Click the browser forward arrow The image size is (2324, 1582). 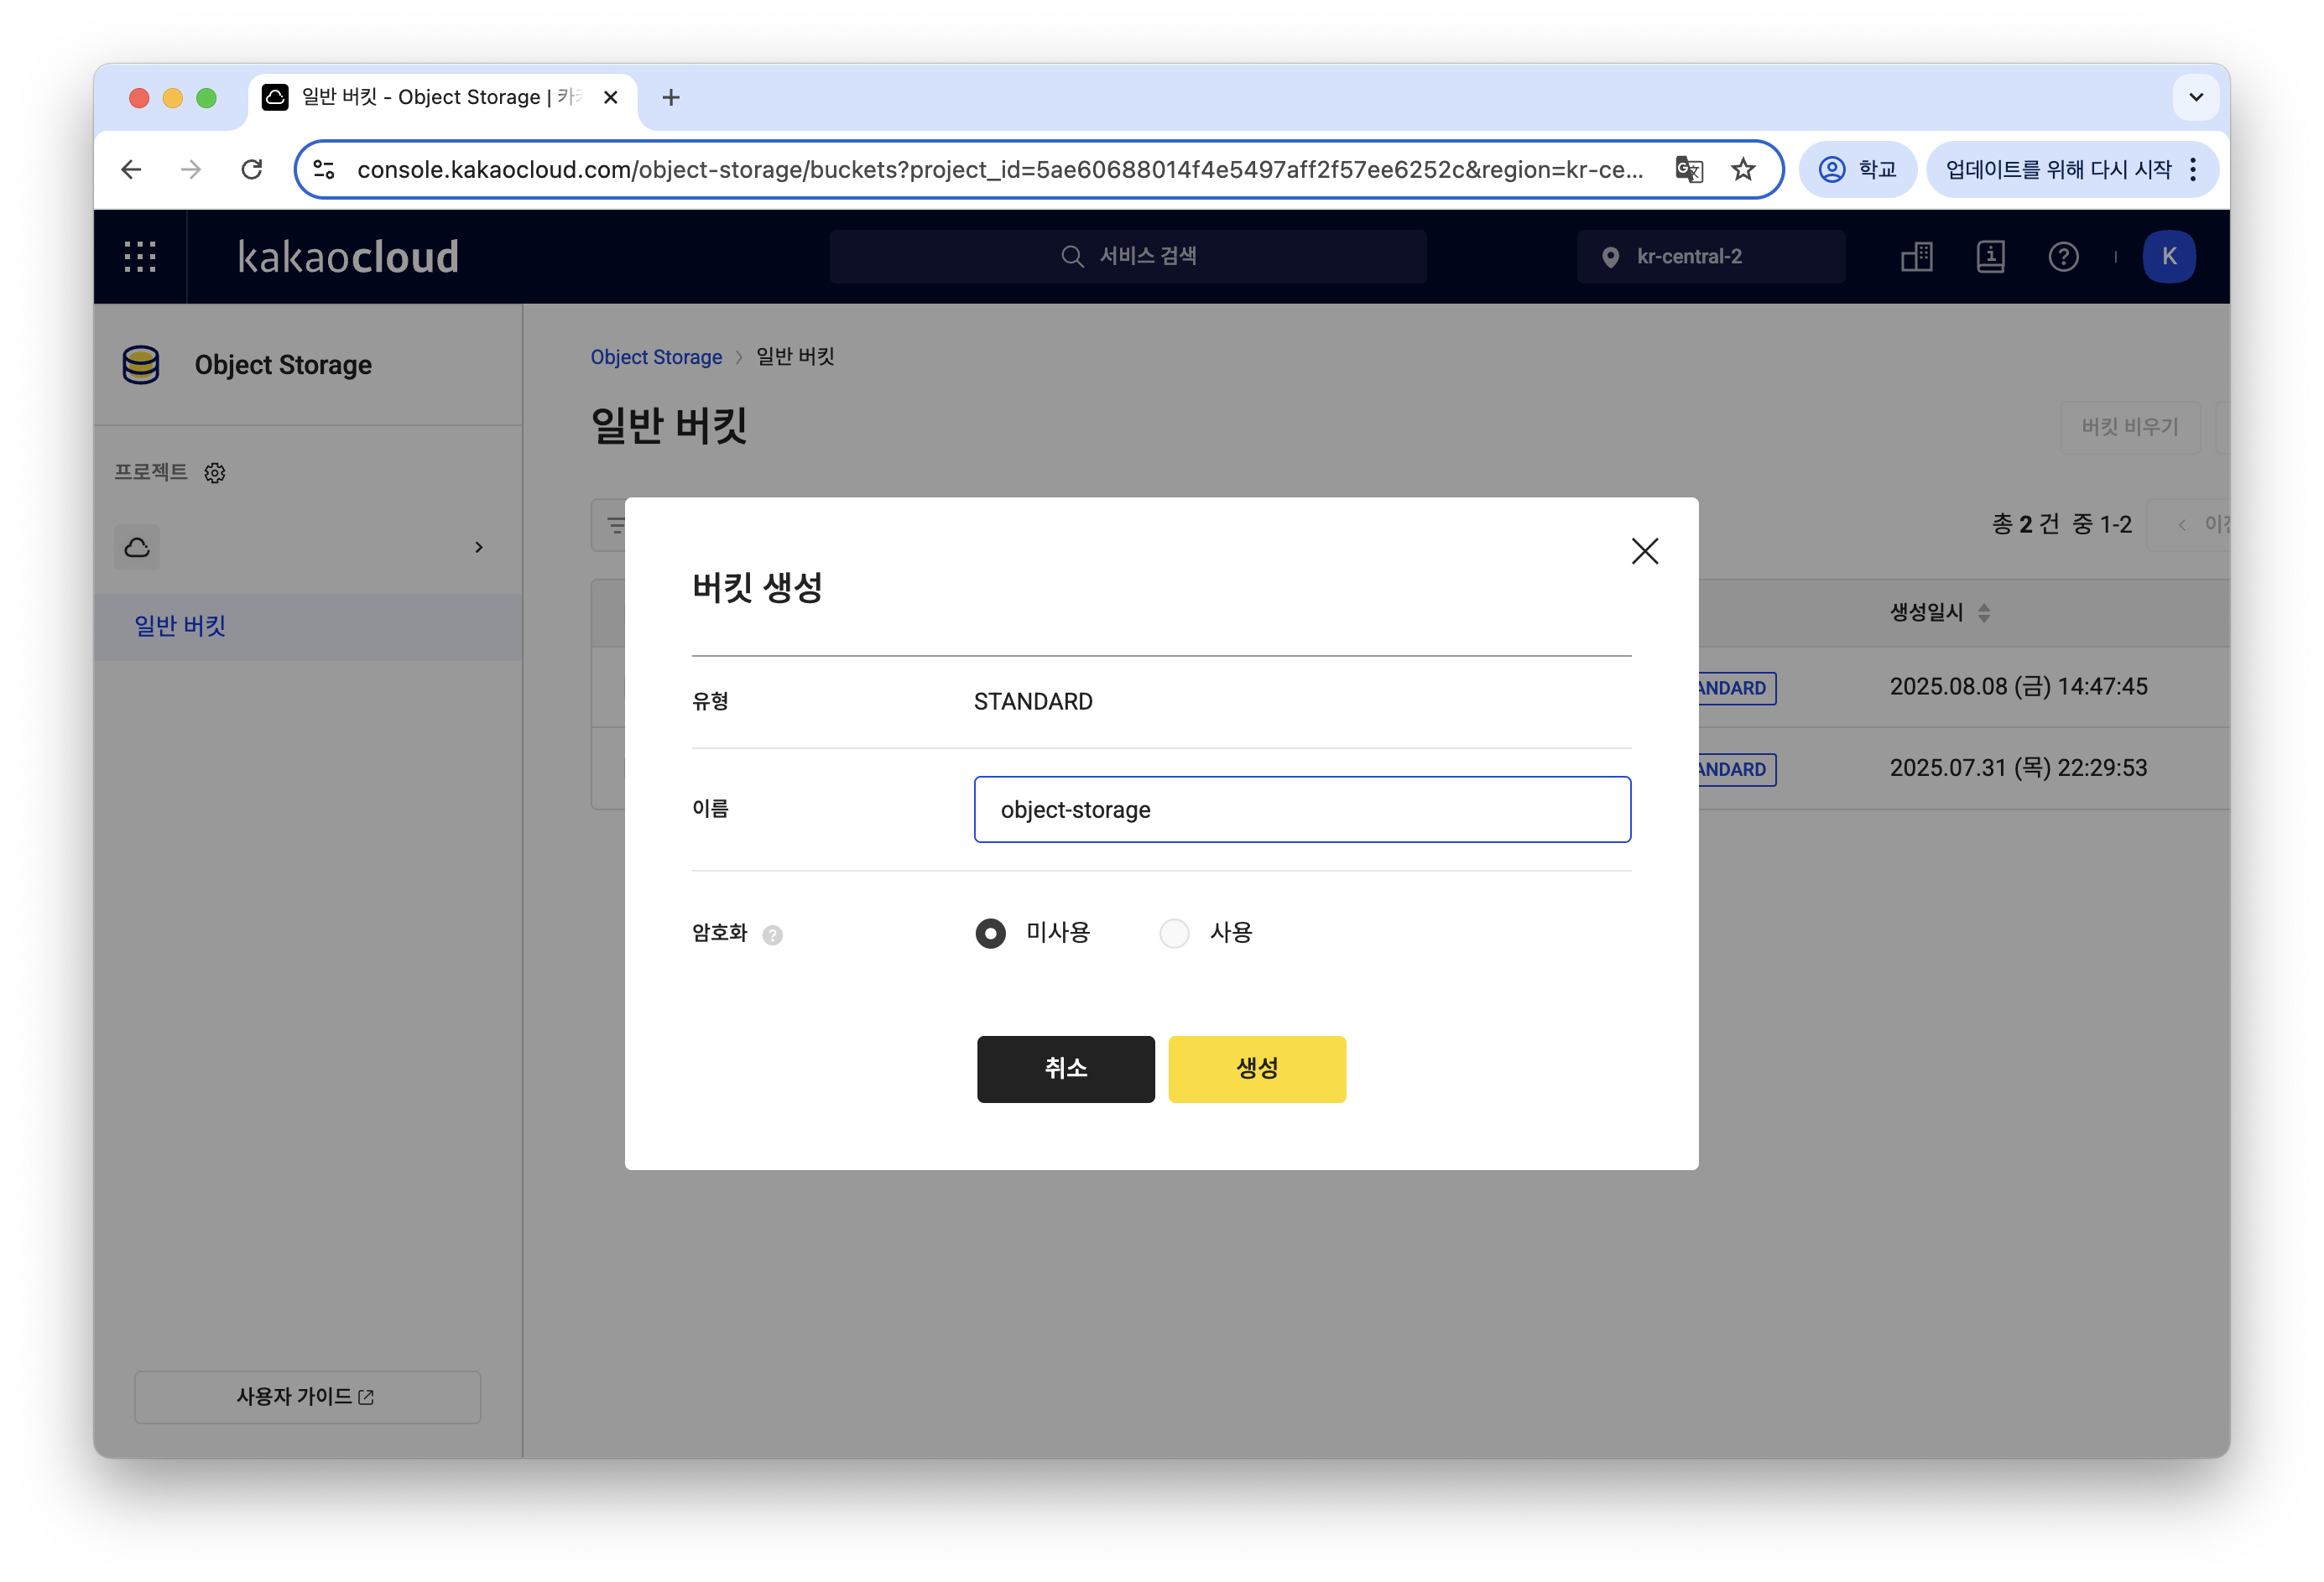tap(190, 170)
